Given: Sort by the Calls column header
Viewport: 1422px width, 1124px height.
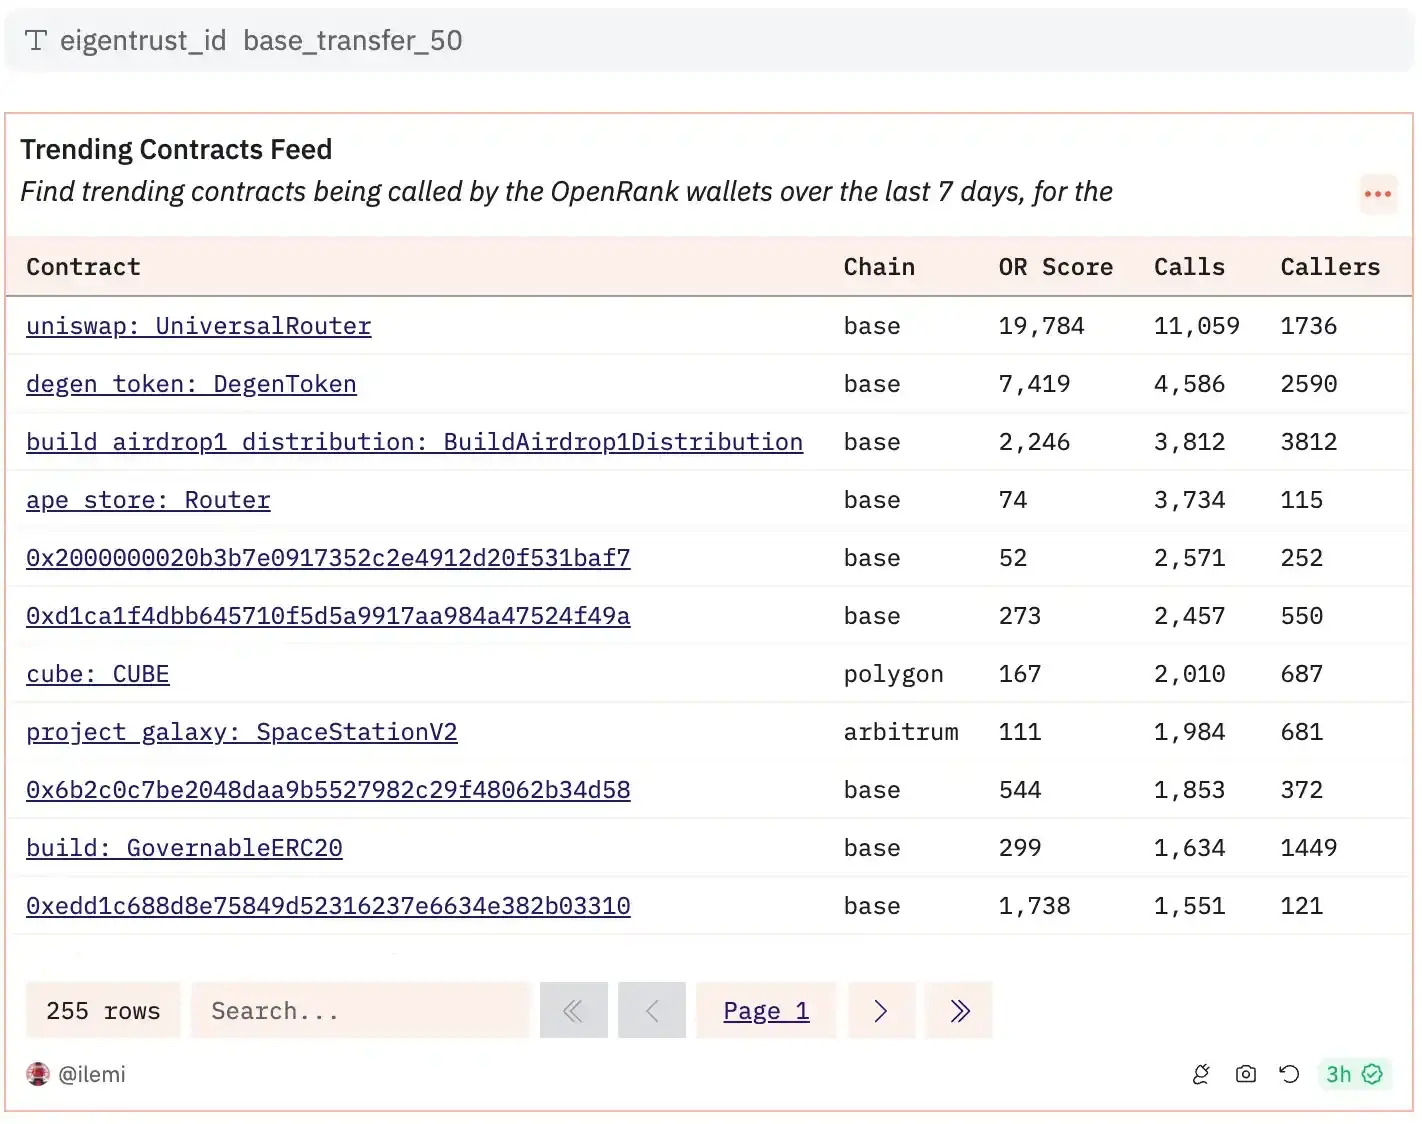Looking at the screenshot, I should click(x=1189, y=267).
